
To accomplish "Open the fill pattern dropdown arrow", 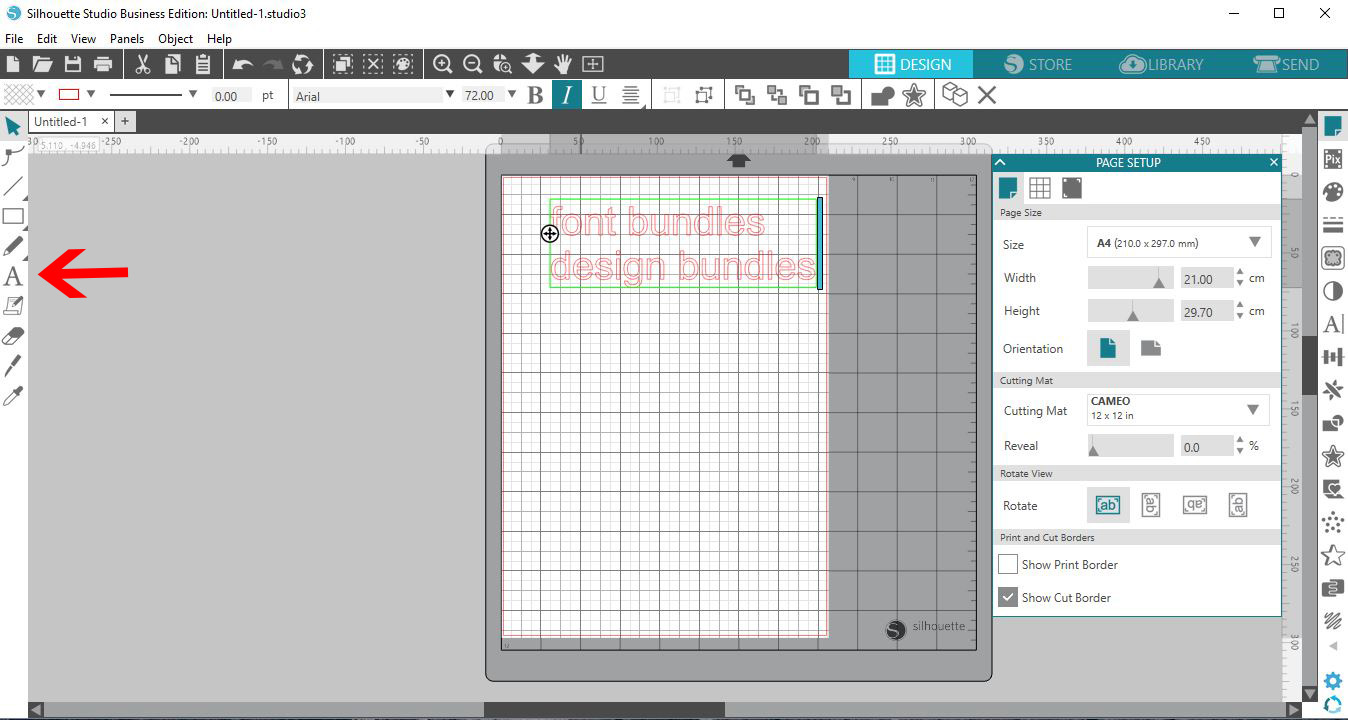I will (41, 94).
